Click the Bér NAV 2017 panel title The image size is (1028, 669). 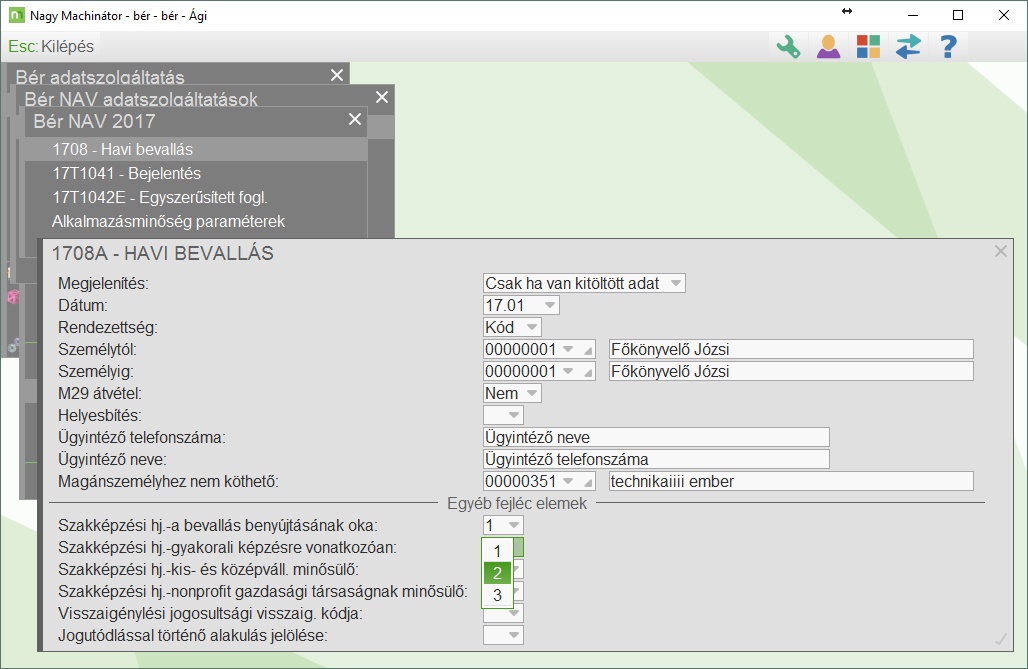[x=94, y=121]
